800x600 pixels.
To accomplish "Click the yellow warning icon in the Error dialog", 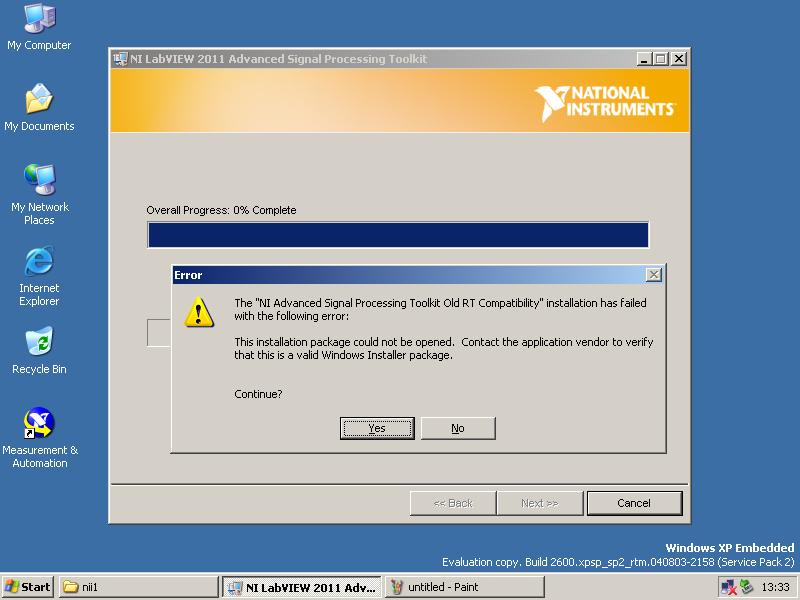I will tap(199, 312).
